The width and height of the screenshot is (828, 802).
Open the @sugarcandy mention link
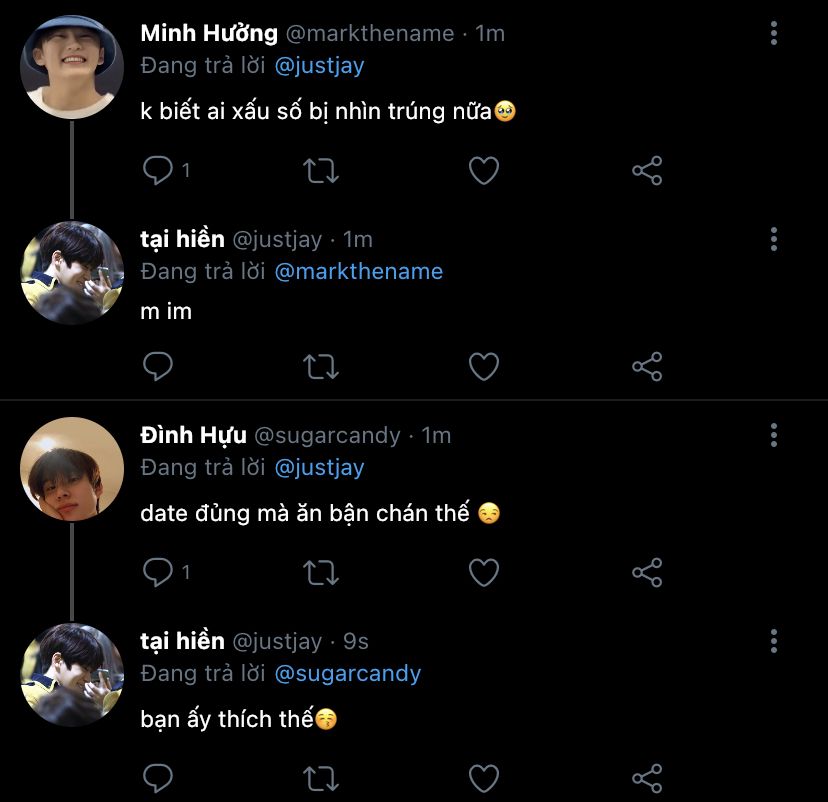(x=347, y=673)
